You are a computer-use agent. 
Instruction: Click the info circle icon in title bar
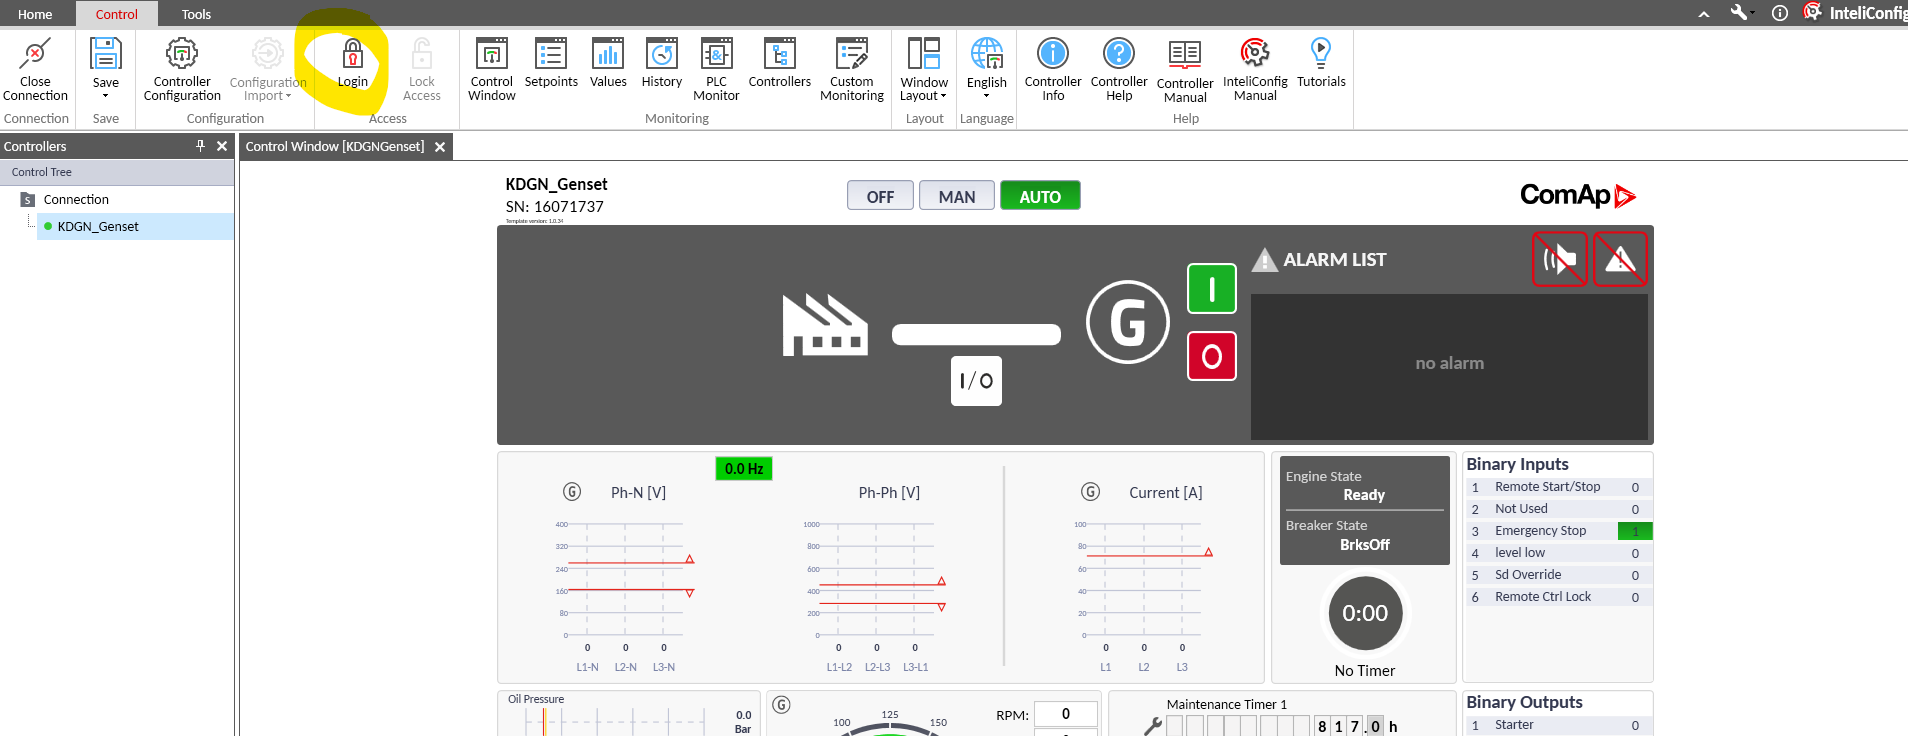pos(1780,13)
